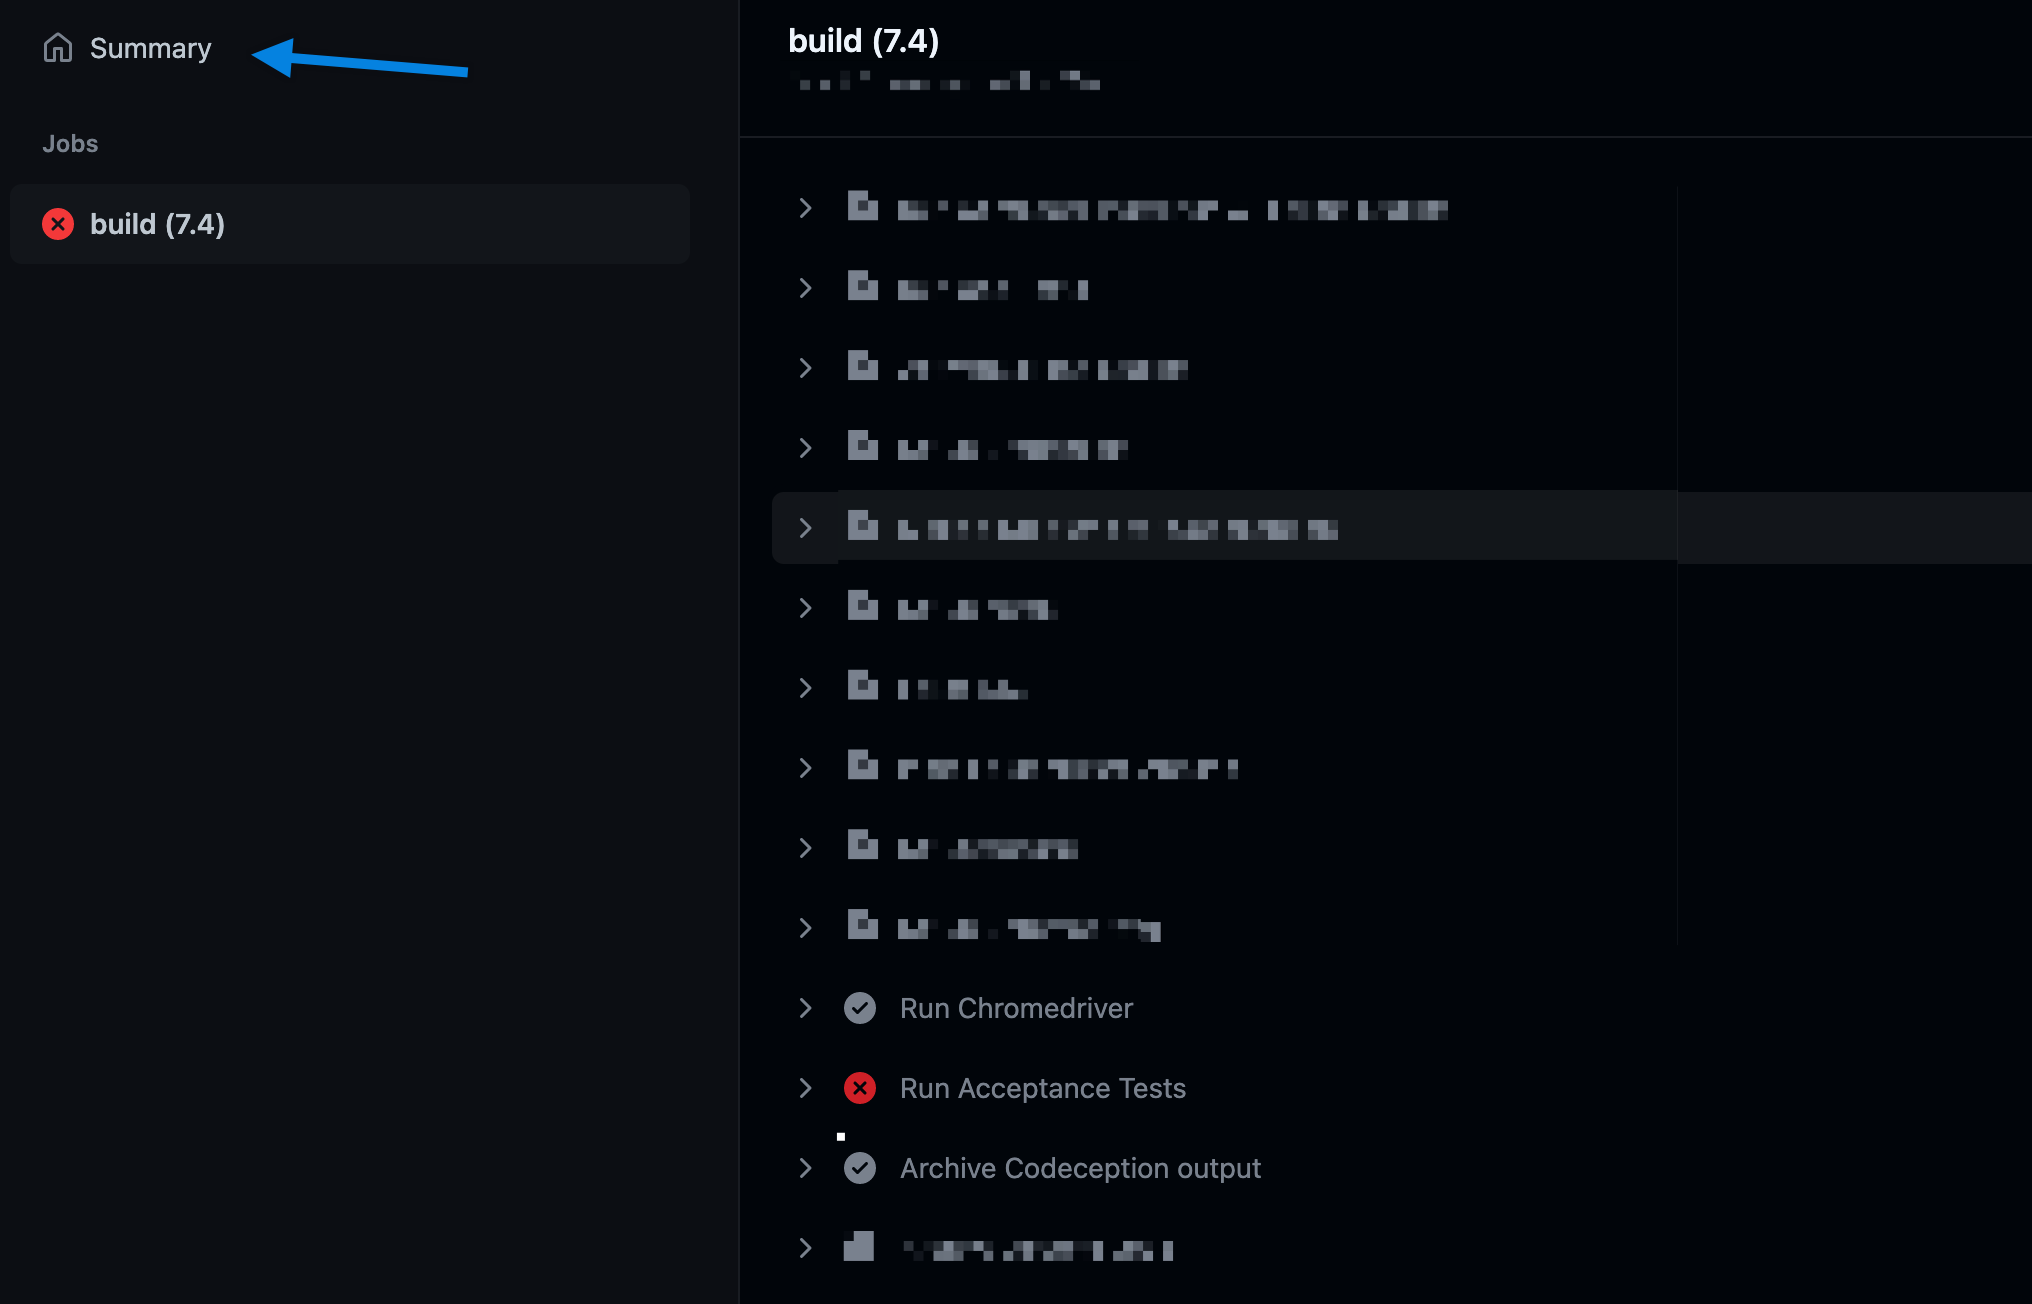Expand the last step in the list
Viewport: 2032px width, 1304px height.
(x=805, y=1248)
